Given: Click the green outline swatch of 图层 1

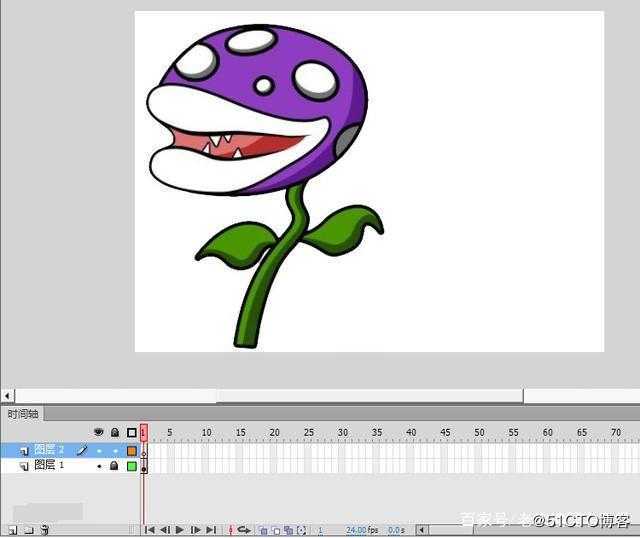Looking at the screenshot, I should [131, 466].
